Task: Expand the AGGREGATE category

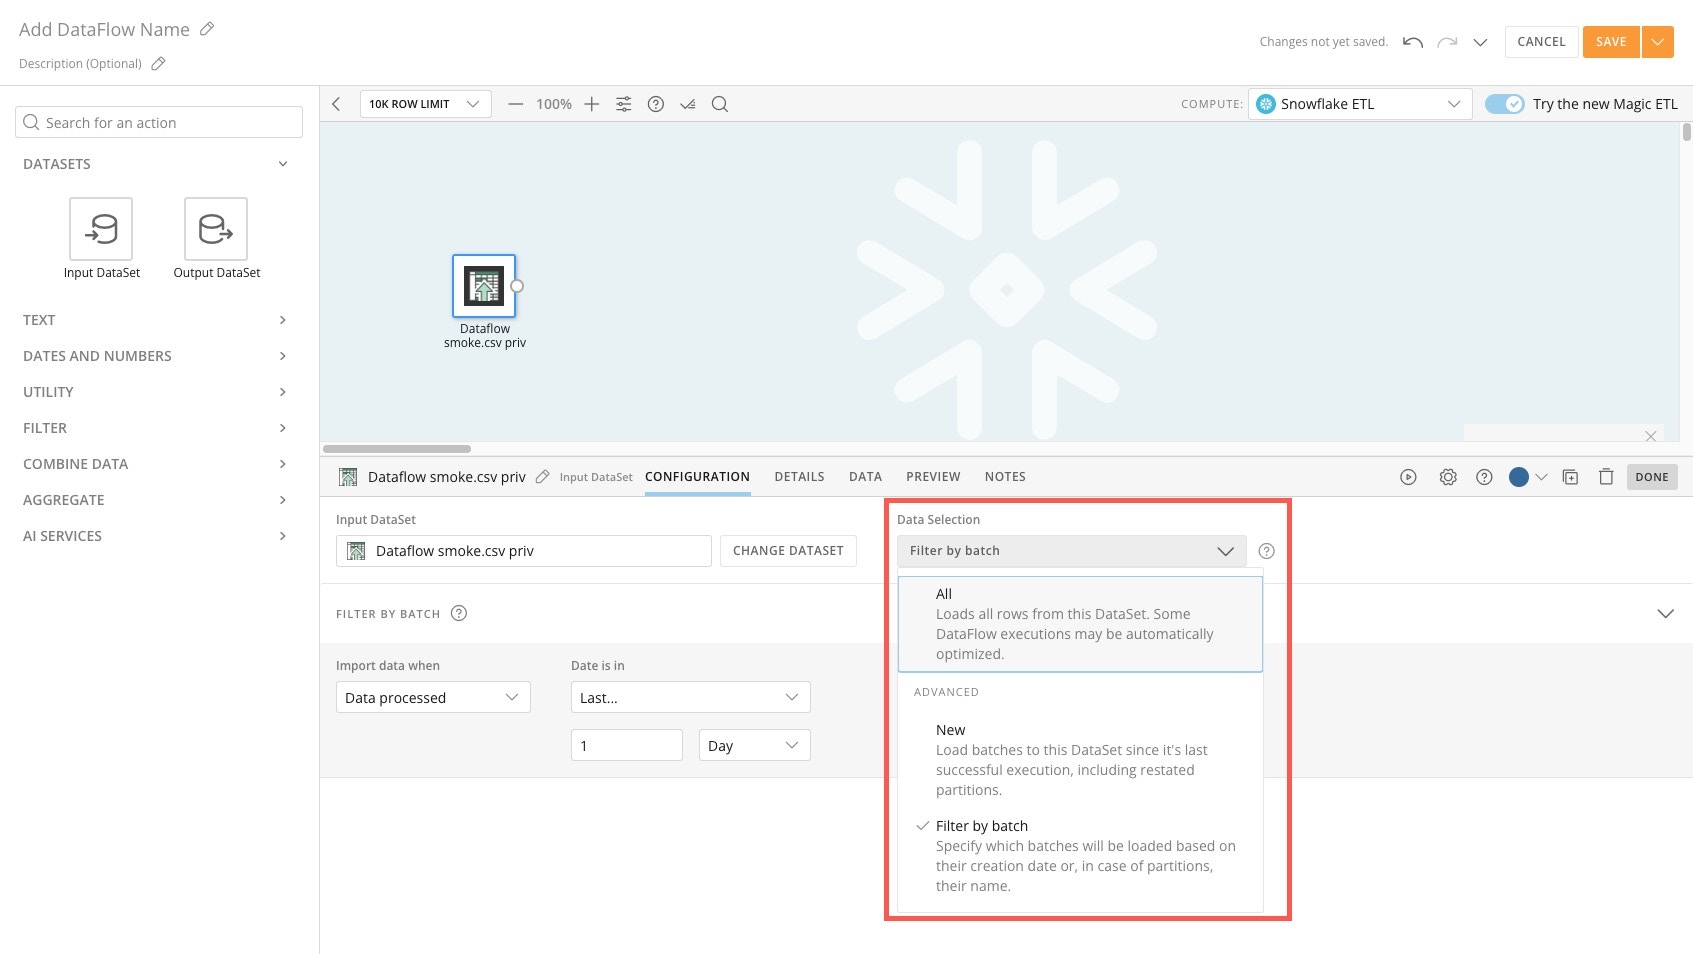Action: 155,500
